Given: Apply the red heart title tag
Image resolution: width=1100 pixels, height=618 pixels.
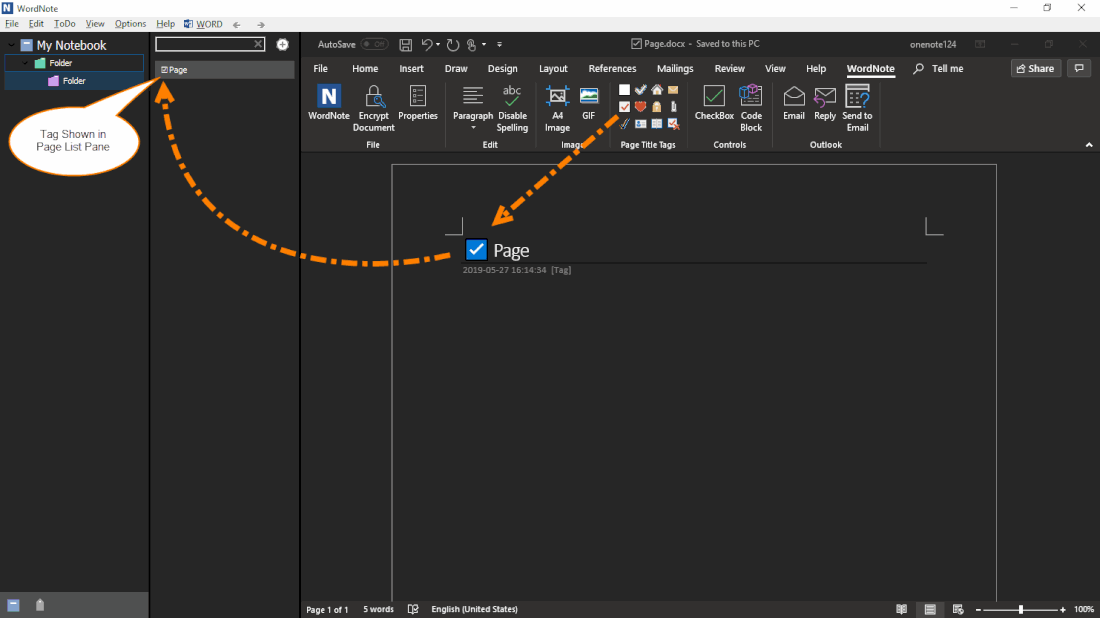Looking at the screenshot, I should point(640,107).
